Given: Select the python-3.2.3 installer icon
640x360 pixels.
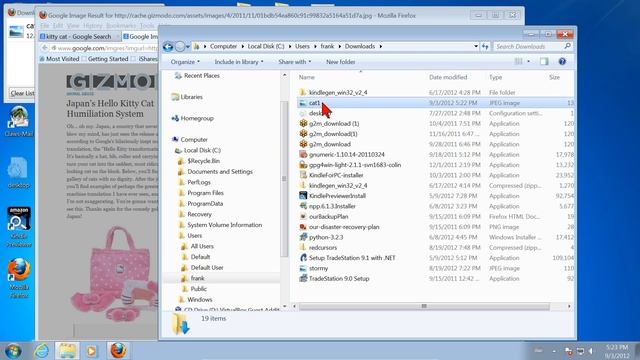Looking at the screenshot, I should (x=303, y=237).
